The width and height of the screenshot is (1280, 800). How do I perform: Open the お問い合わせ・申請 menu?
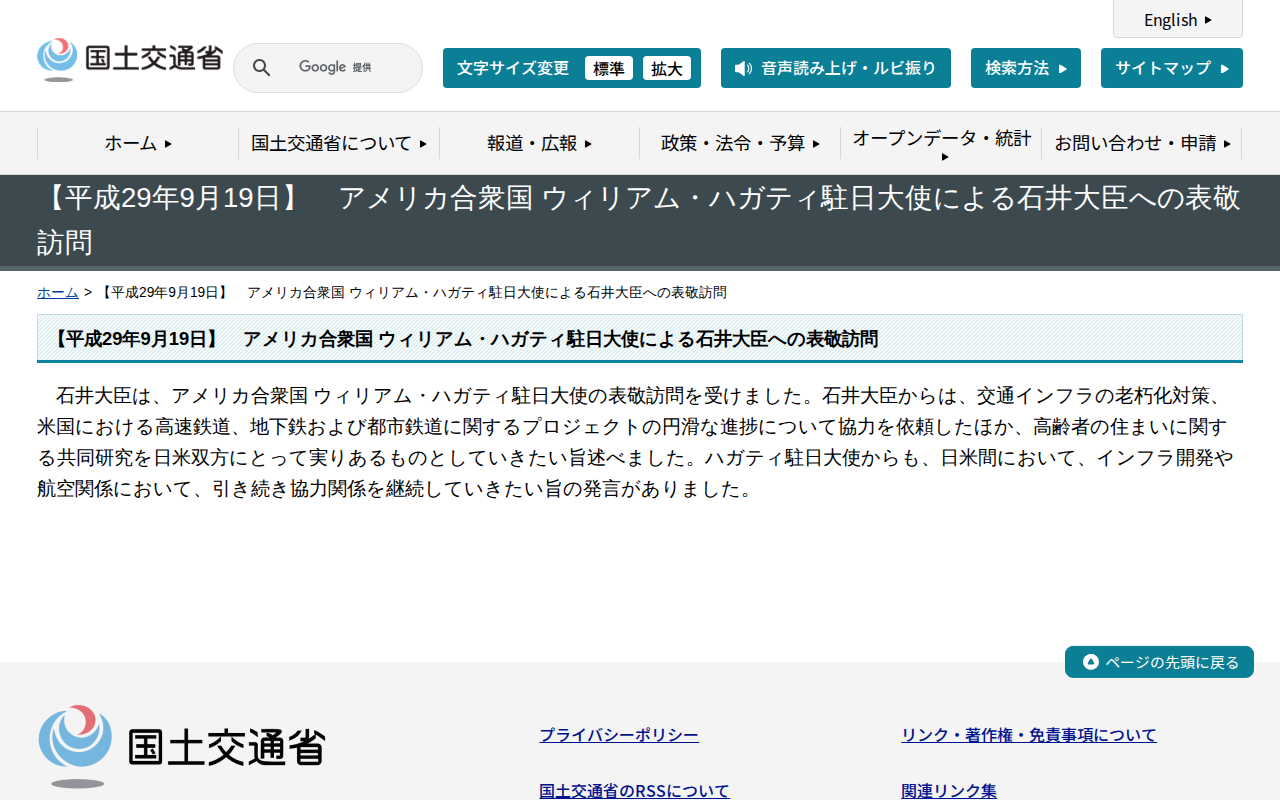tap(1142, 143)
